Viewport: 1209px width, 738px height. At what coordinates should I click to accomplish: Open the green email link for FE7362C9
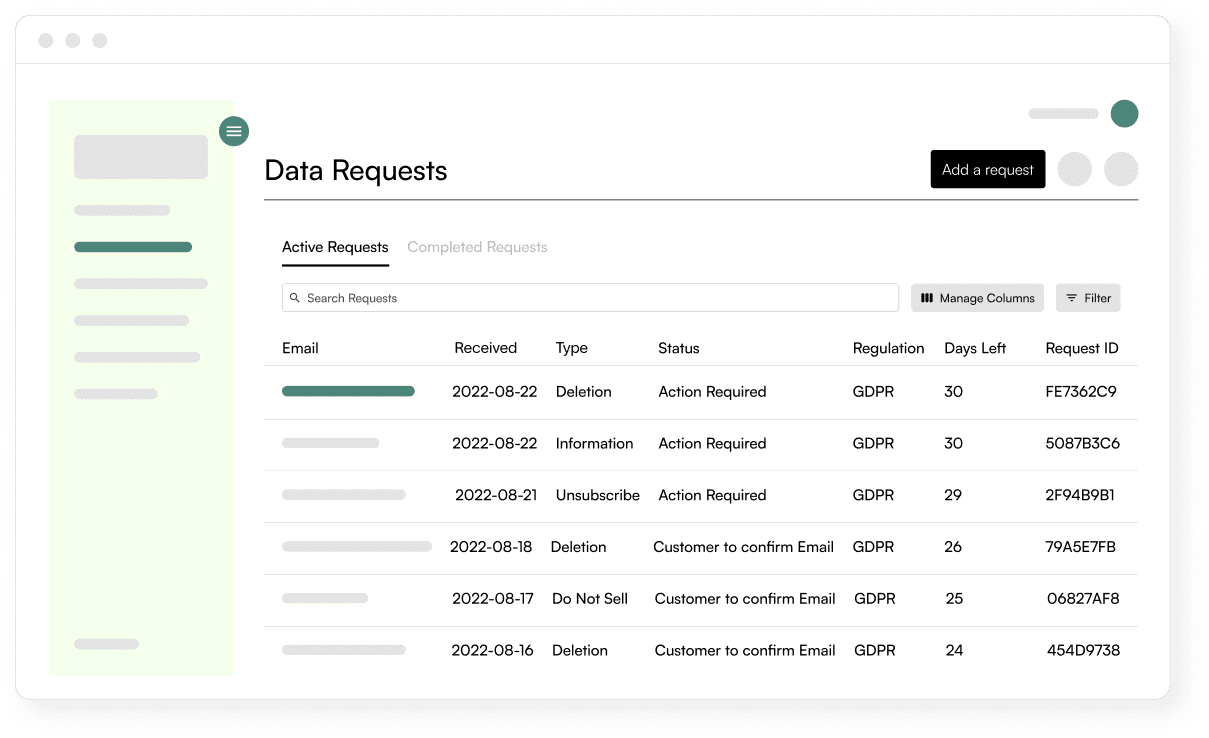[x=348, y=391]
